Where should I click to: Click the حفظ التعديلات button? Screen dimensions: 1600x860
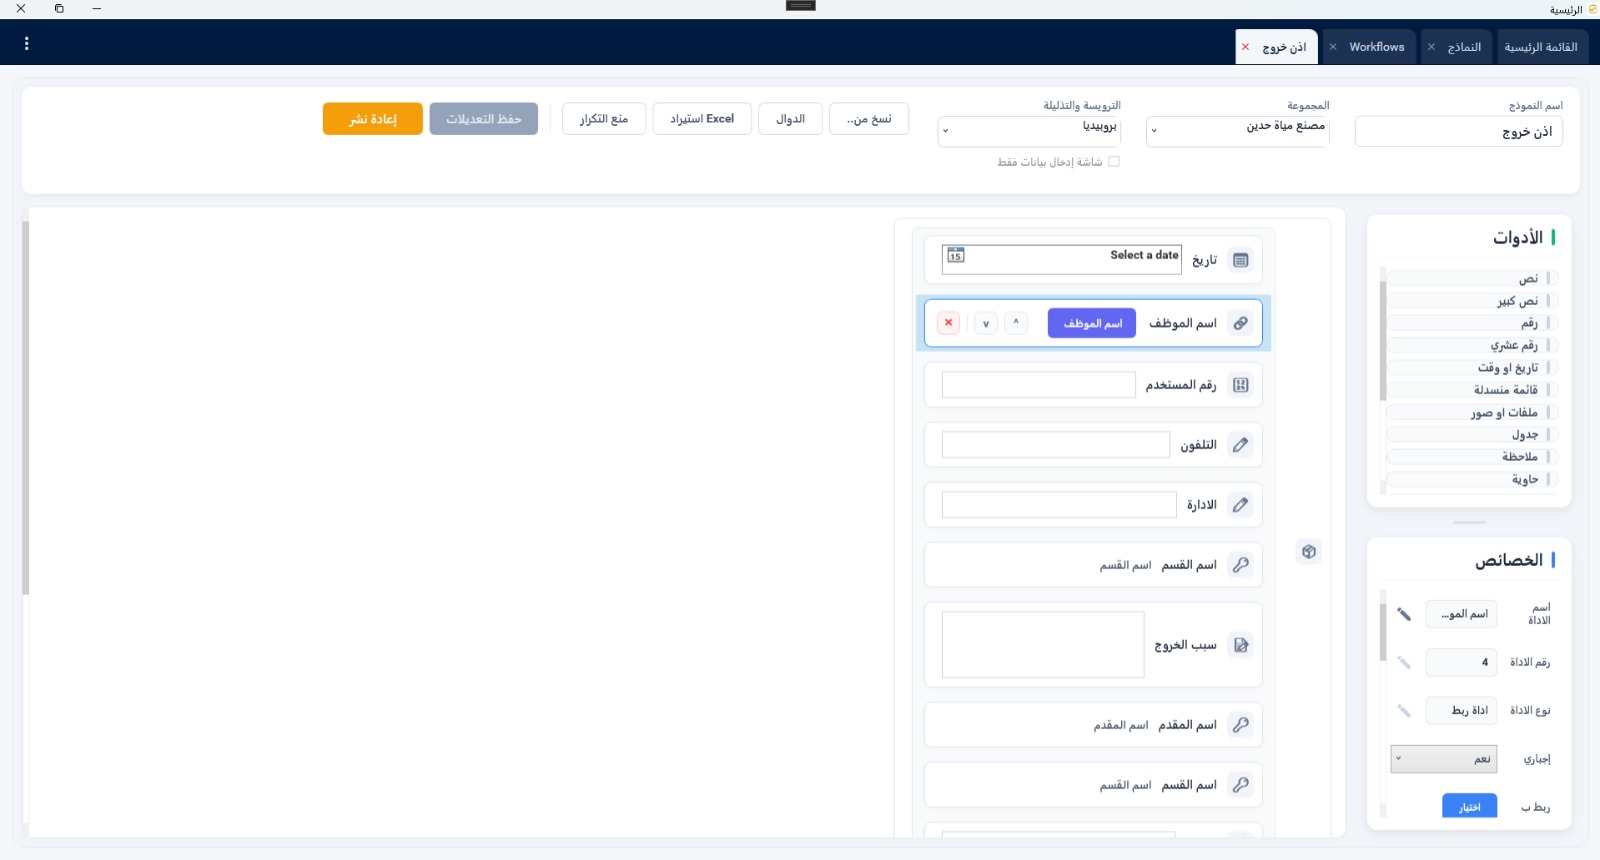pyautogui.click(x=484, y=119)
